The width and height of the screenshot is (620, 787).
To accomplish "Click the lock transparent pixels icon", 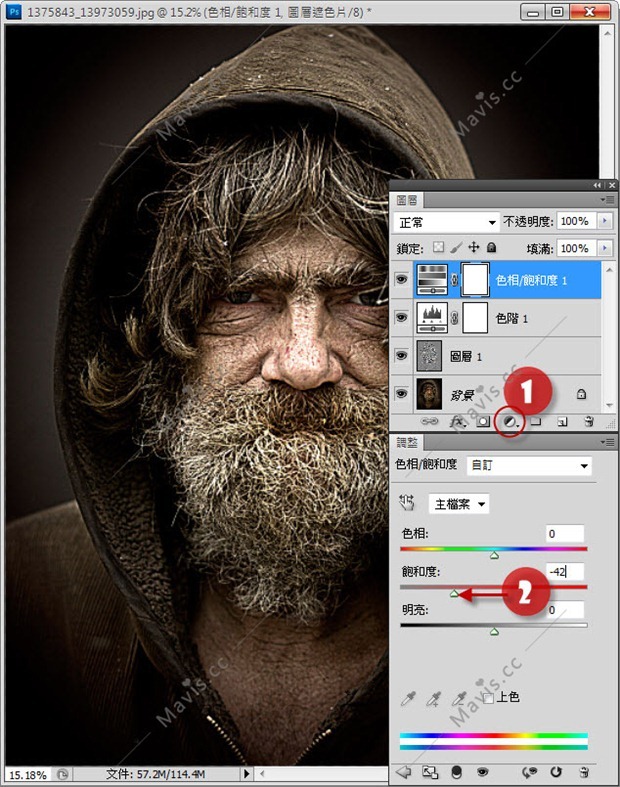I will point(439,247).
